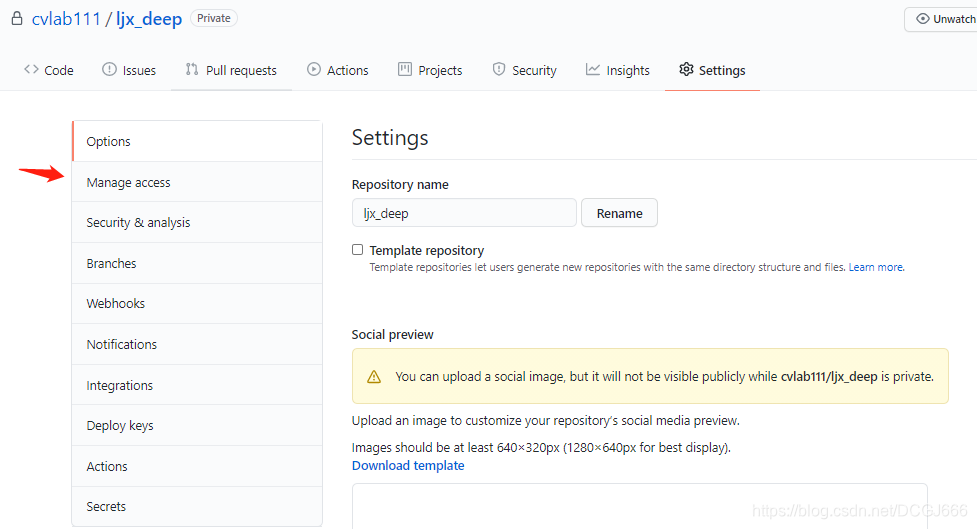Click the Issues circle icon
The height and width of the screenshot is (529, 977).
pyautogui.click(x=109, y=70)
